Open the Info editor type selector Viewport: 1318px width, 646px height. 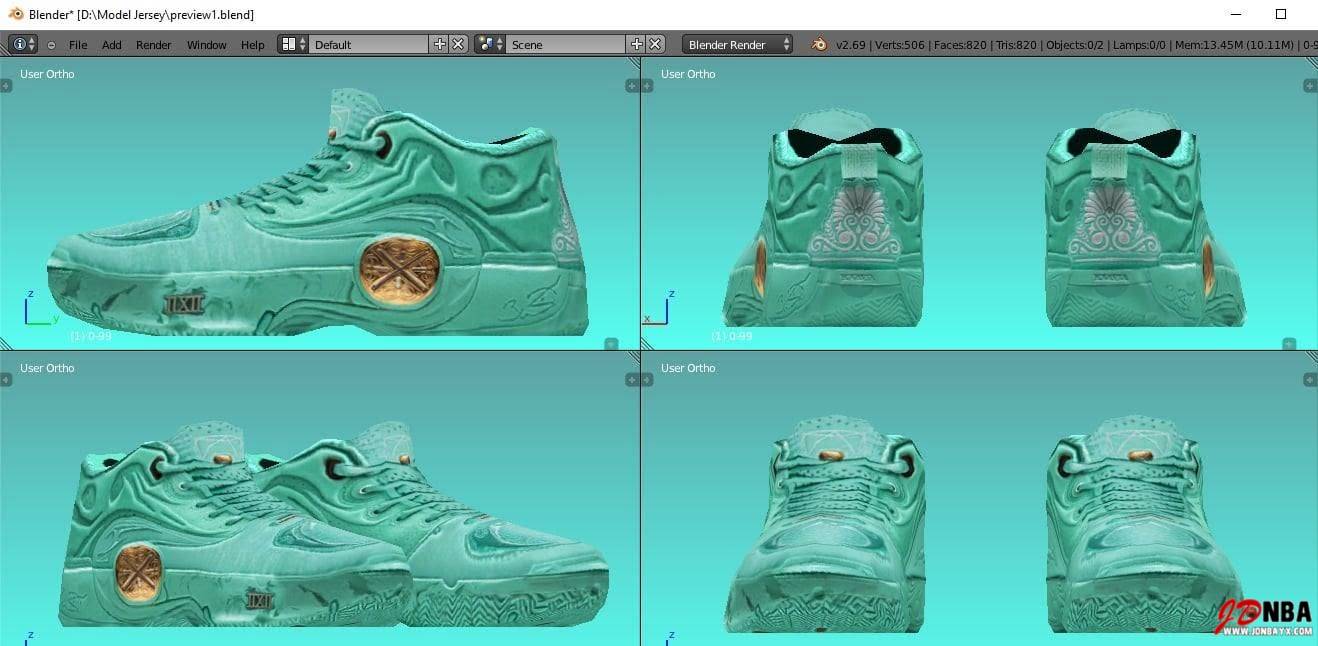[x=22, y=44]
